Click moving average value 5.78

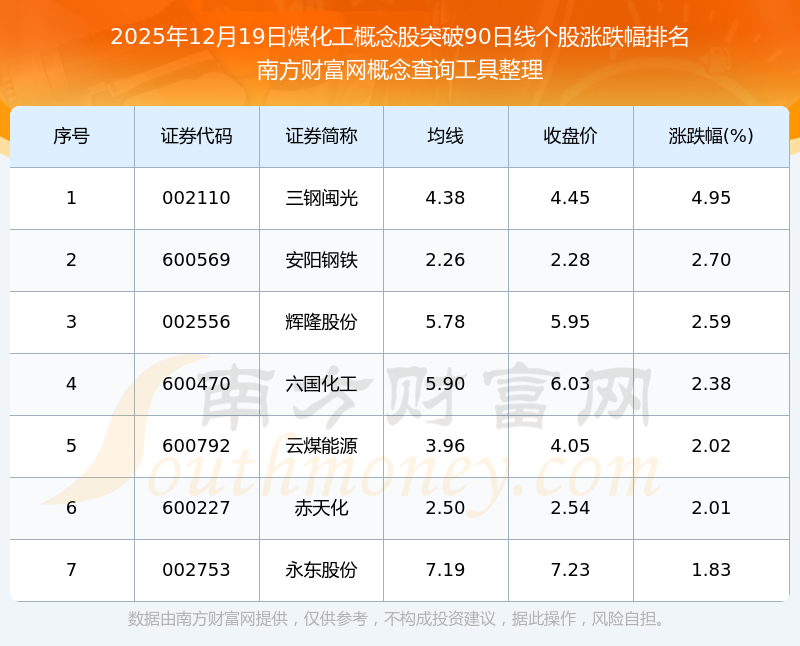[x=445, y=322]
